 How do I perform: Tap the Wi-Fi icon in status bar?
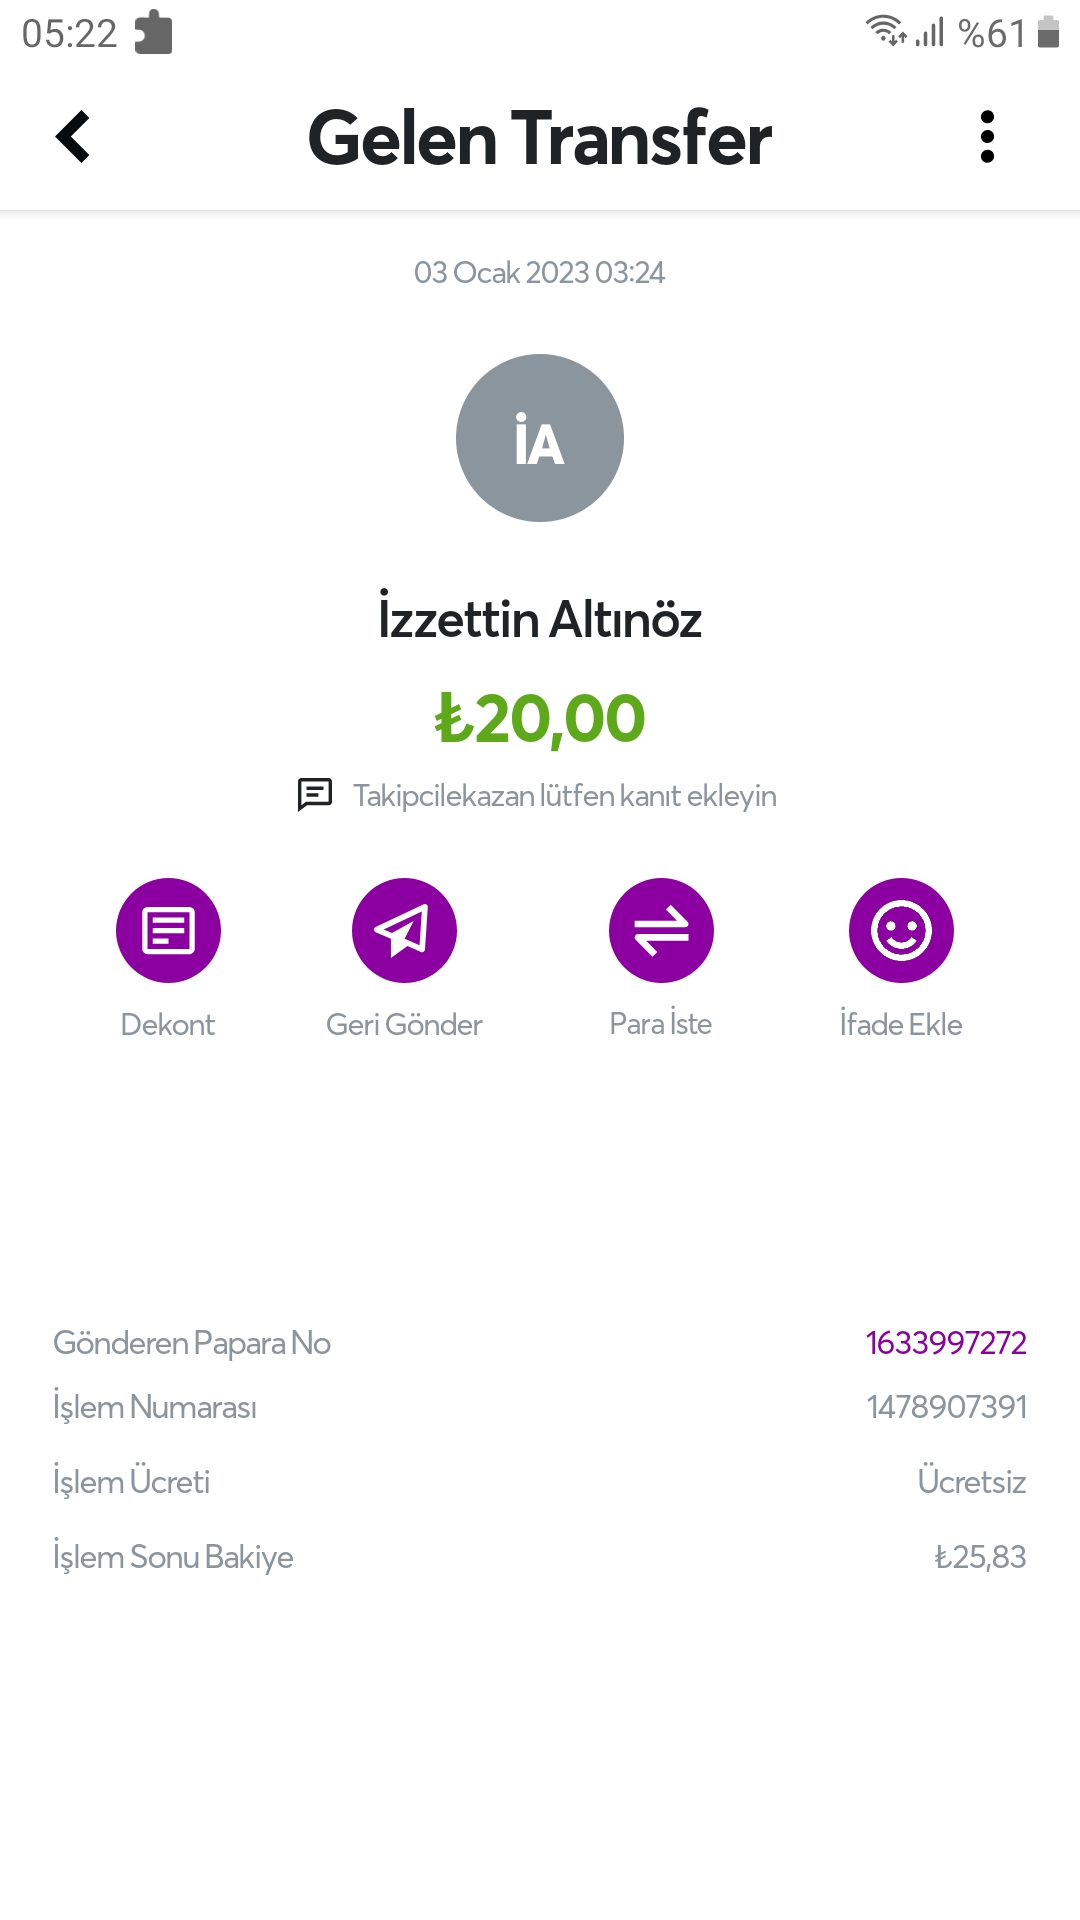885,31
